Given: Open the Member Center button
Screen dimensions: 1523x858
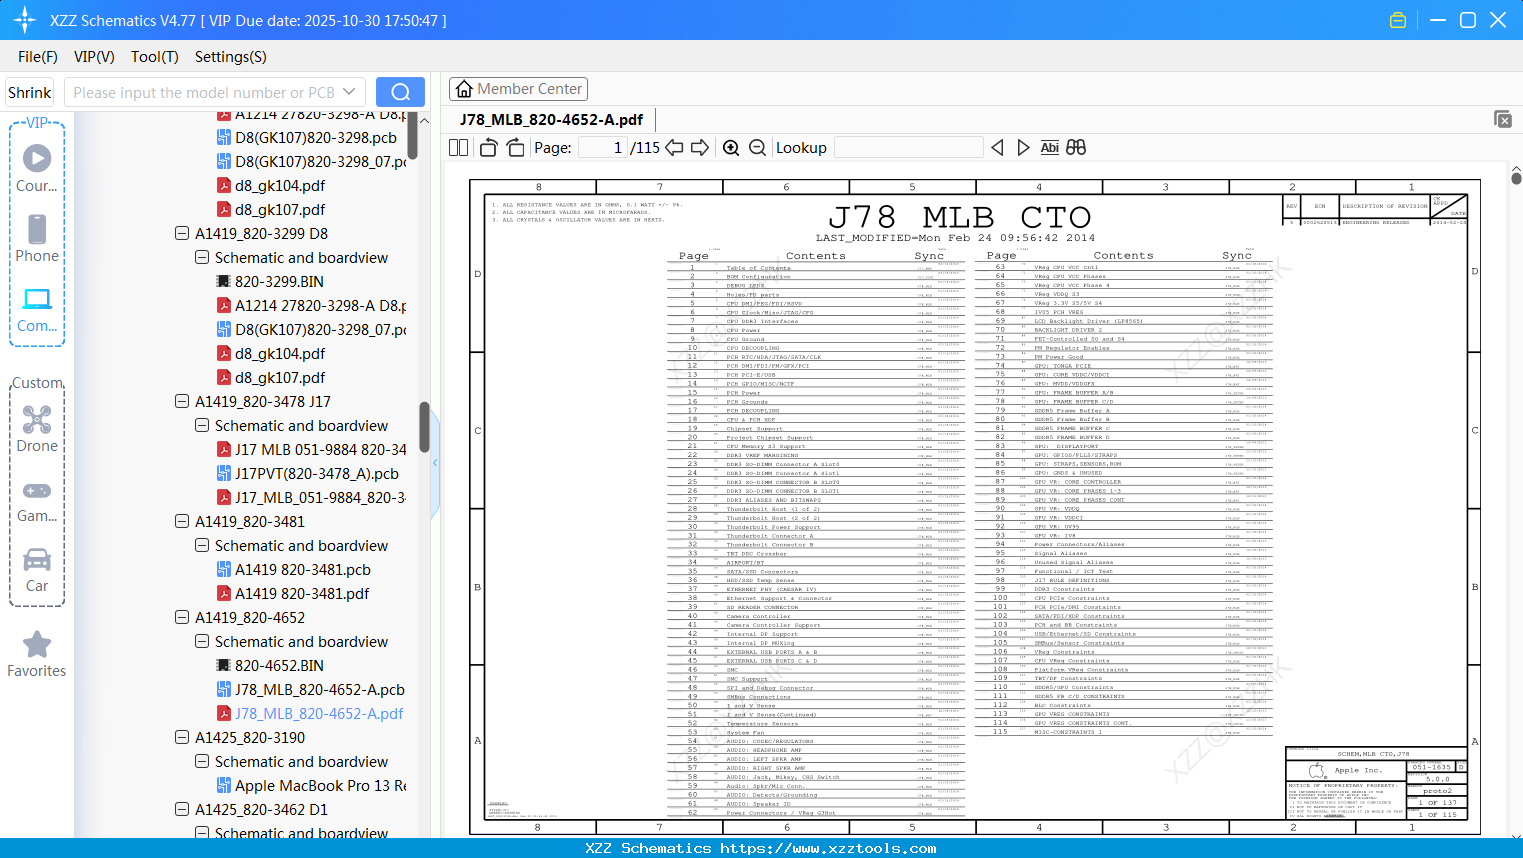Looking at the screenshot, I should point(518,89).
